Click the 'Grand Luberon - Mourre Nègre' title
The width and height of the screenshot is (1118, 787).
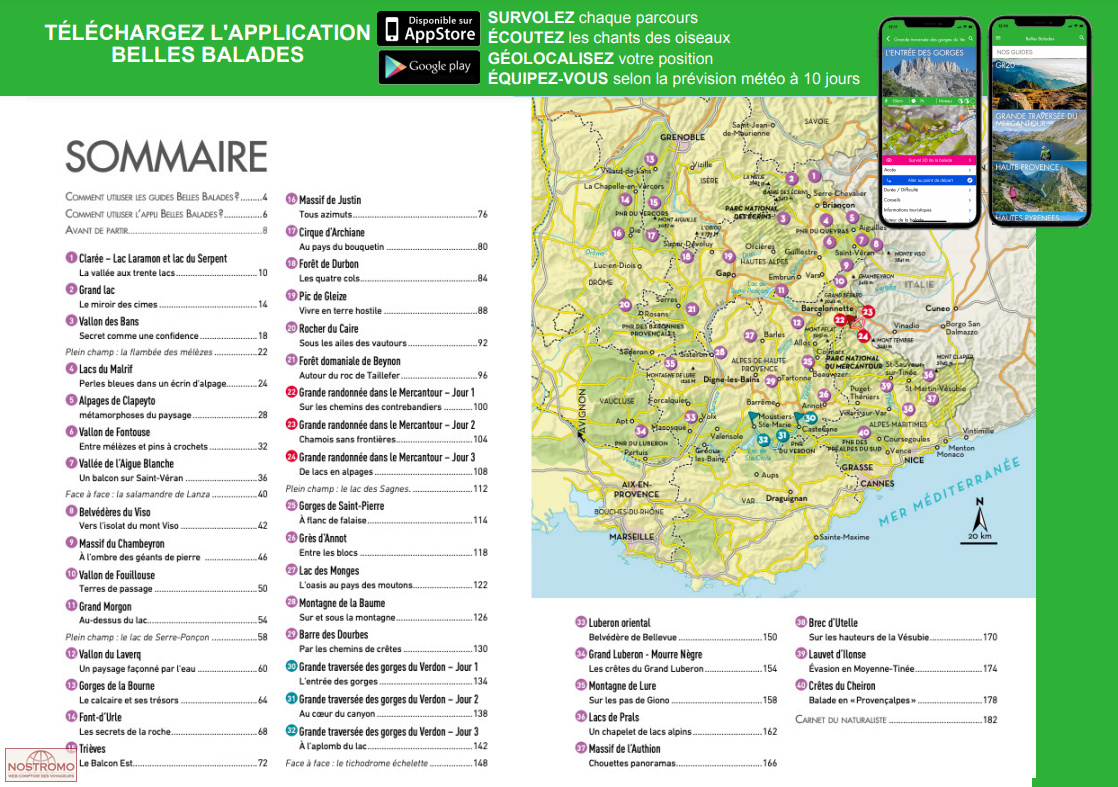pos(645,654)
